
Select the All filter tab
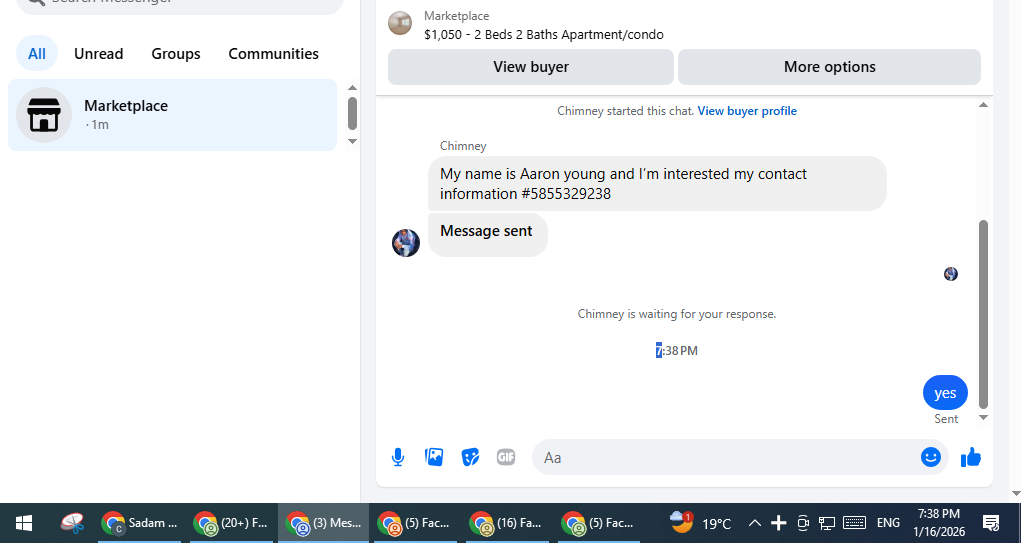point(36,53)
